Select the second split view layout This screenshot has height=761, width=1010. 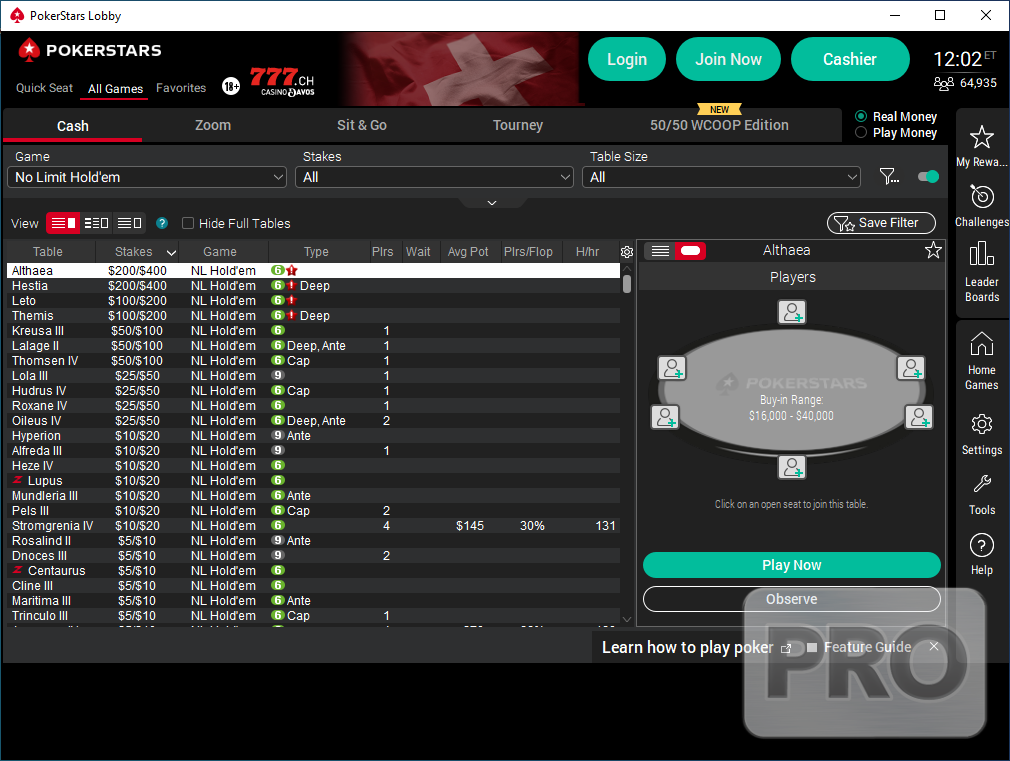(96, 223)
